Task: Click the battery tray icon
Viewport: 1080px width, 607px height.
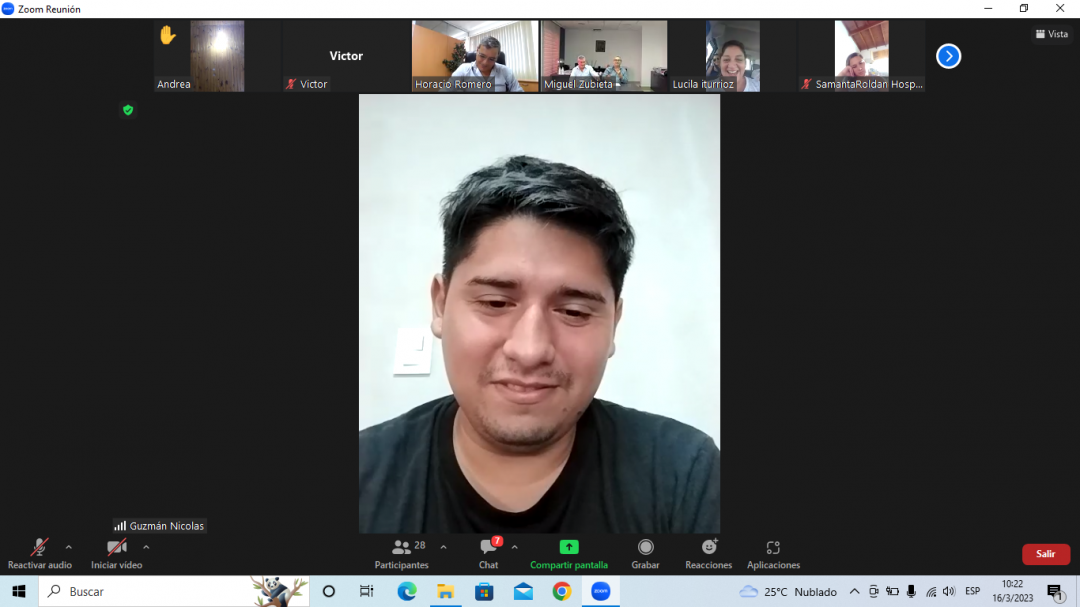Action: click(892, 591)
